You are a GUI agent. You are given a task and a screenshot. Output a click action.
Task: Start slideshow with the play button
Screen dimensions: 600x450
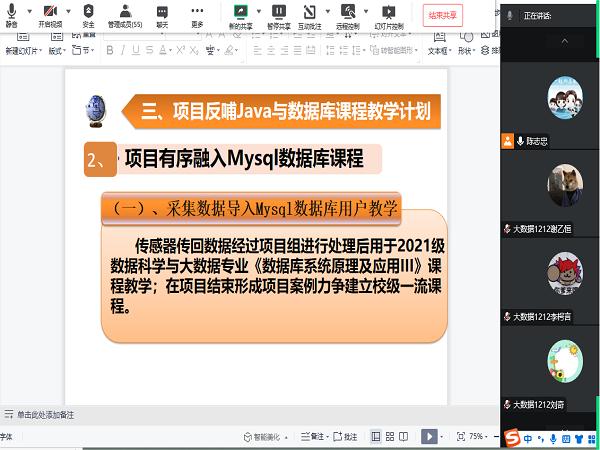[x=429, y=437]
